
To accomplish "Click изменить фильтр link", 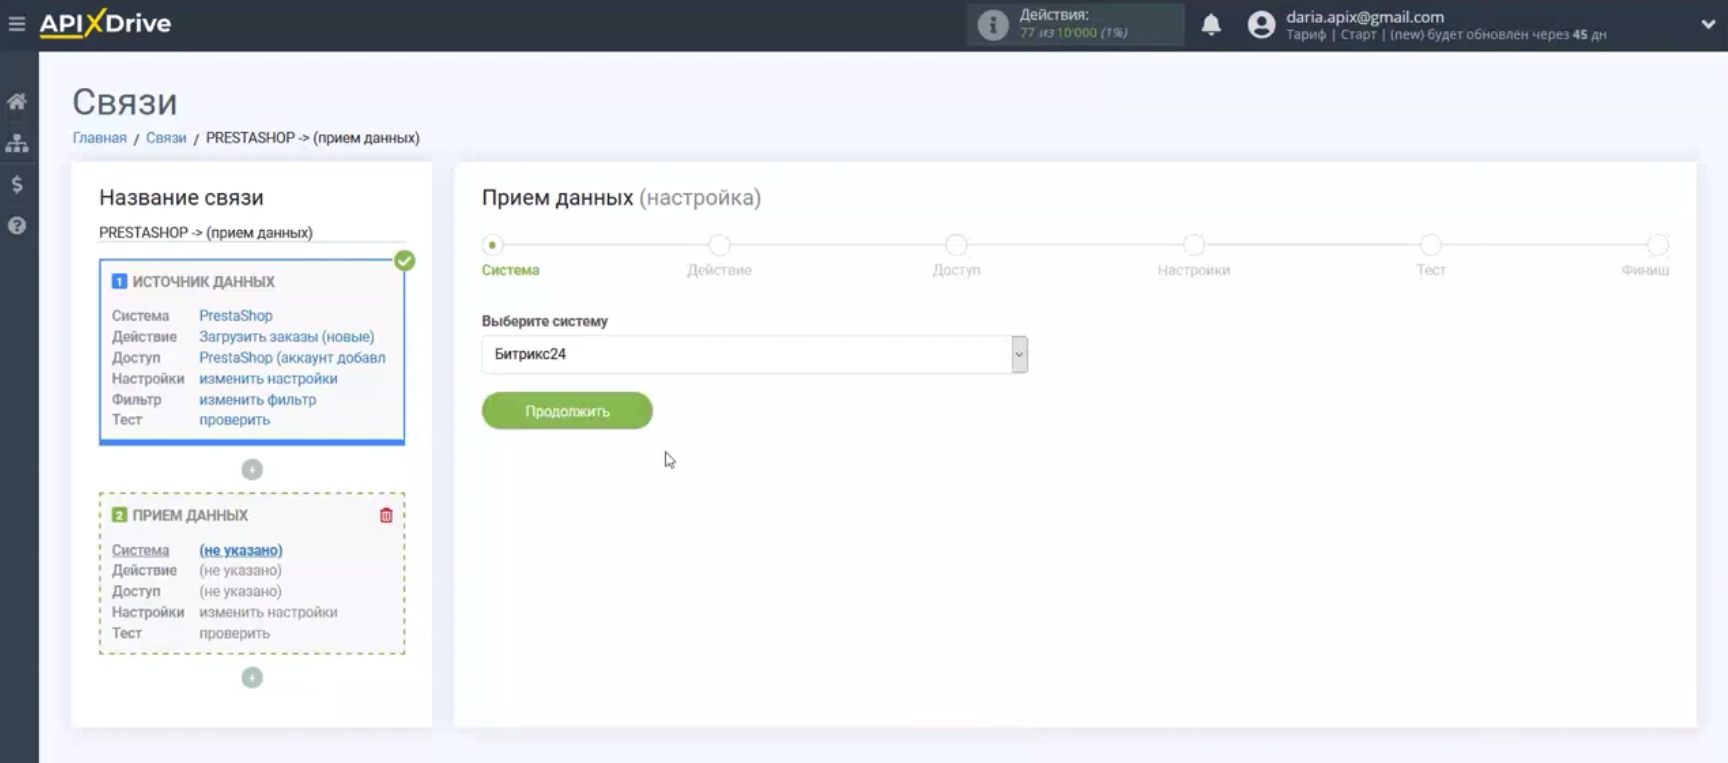I will pos(257,400).
